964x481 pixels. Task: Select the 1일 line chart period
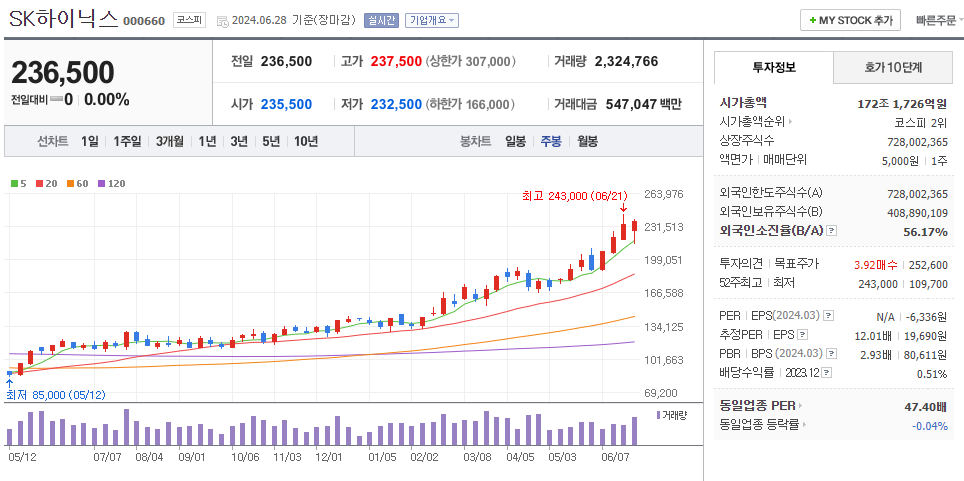[89, 141]
